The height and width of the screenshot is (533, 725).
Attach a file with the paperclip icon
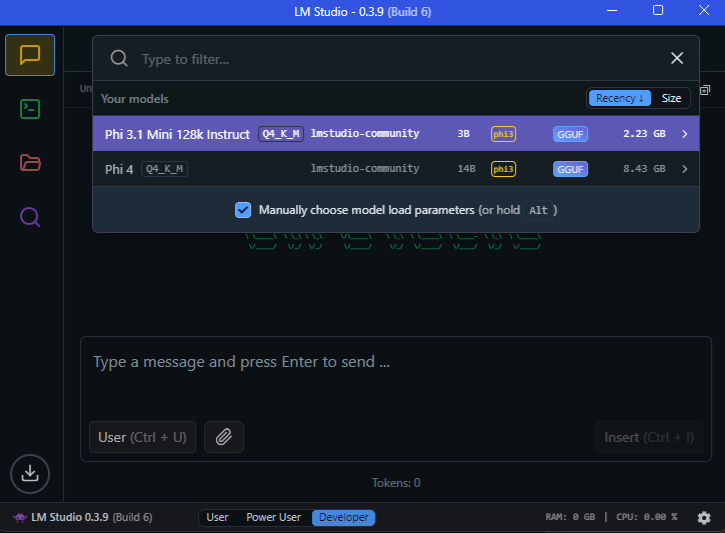[224, 437]
